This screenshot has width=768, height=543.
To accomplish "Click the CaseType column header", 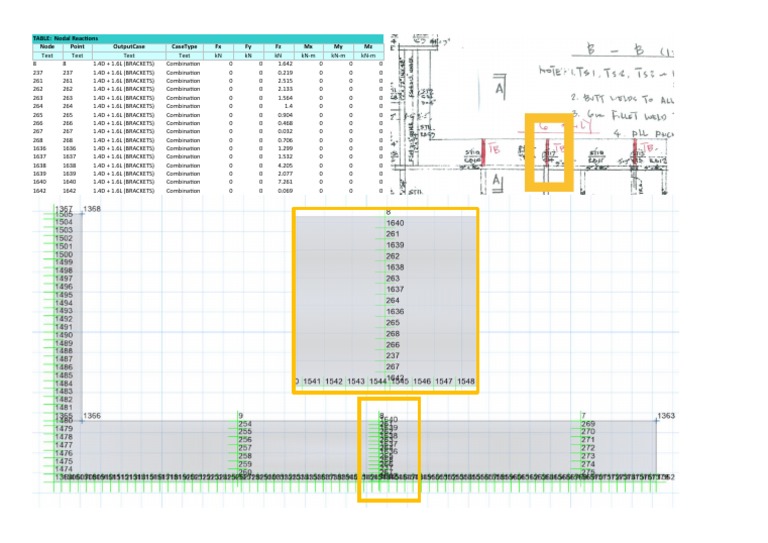I will [x=183, y=46].
